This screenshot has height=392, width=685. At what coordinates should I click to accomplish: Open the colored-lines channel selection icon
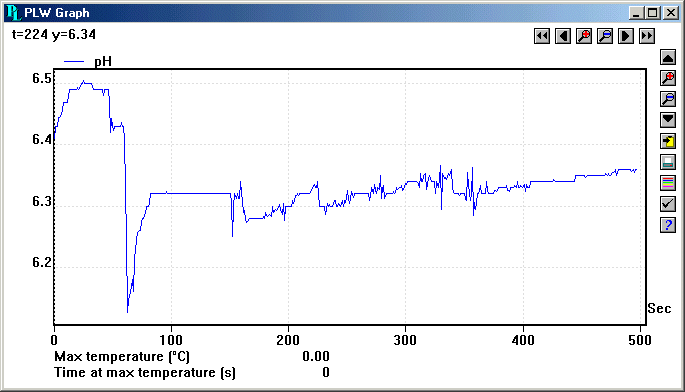(x=668, y=183)
